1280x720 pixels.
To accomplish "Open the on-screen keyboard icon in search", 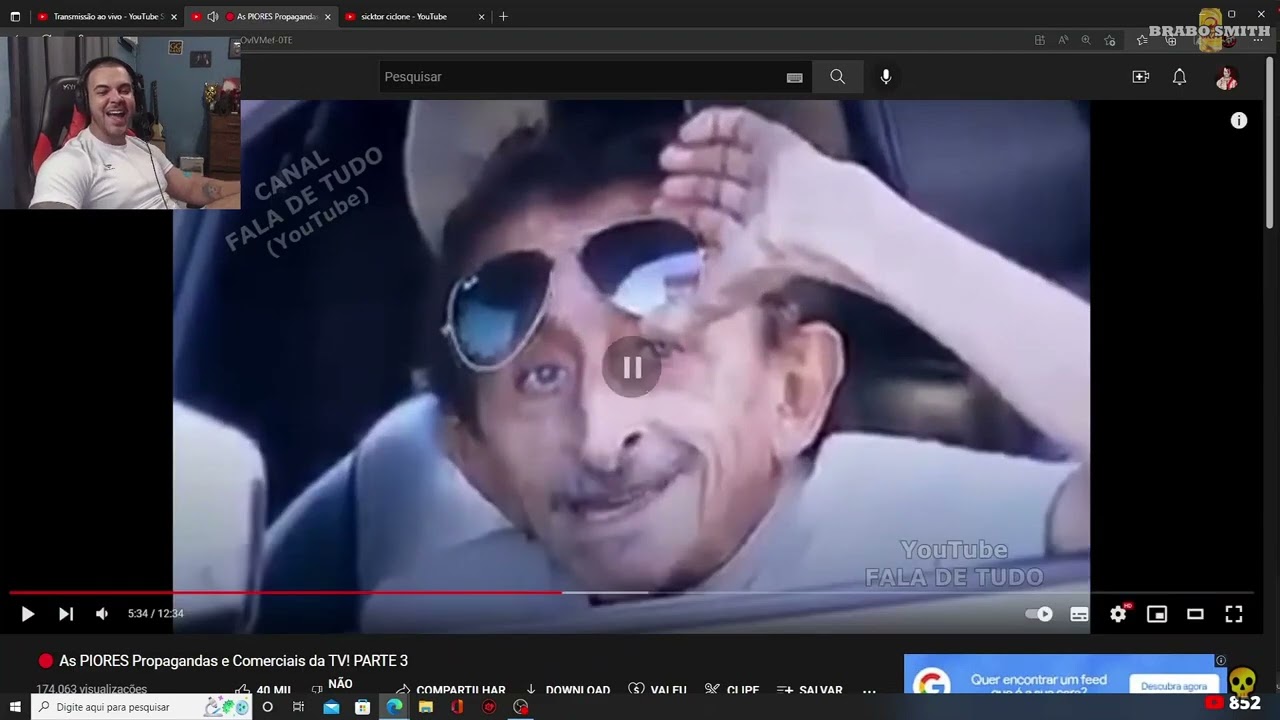I will [x=795, y=77].
